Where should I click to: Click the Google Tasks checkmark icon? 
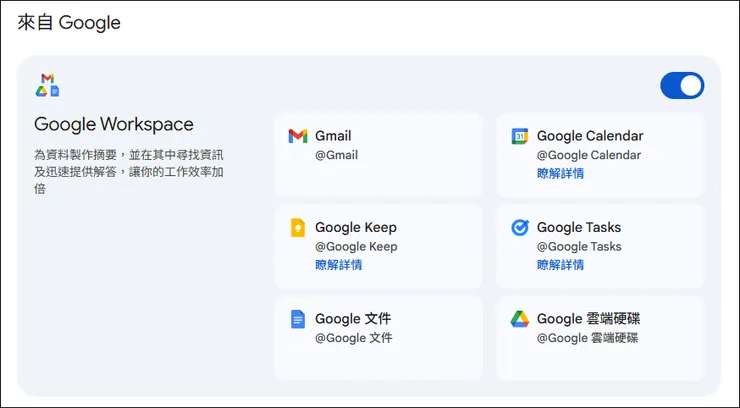pos(520,228)
